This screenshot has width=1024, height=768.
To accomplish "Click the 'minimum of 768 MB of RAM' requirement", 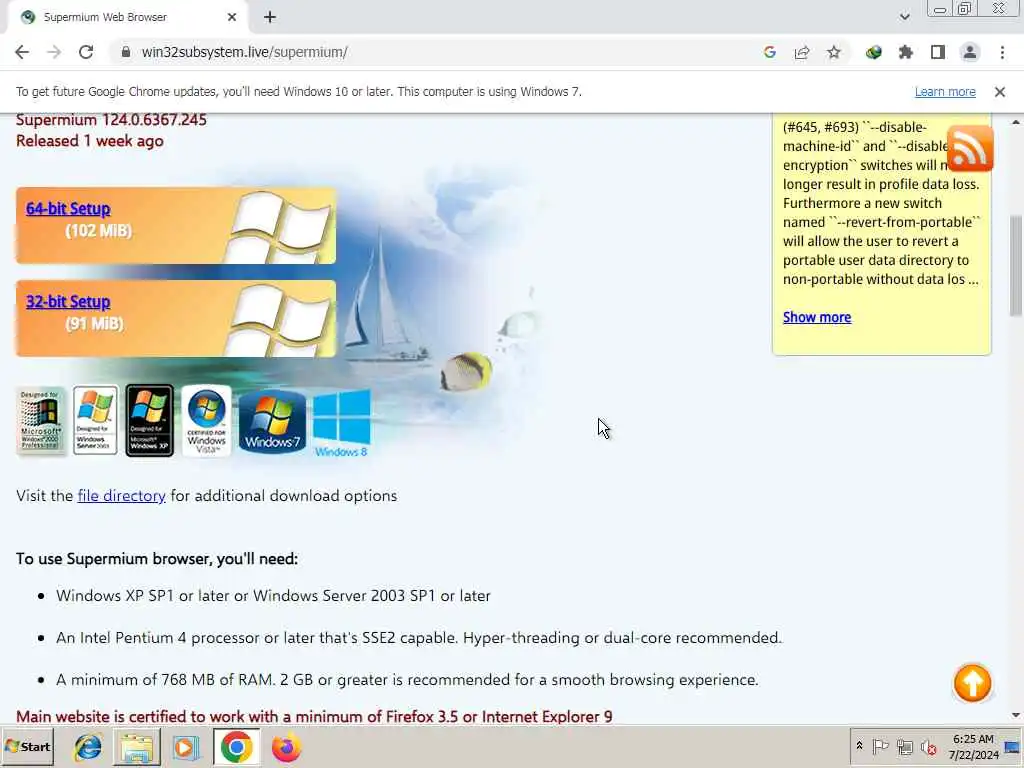I will pyautogui.click(x=407, y=680).
